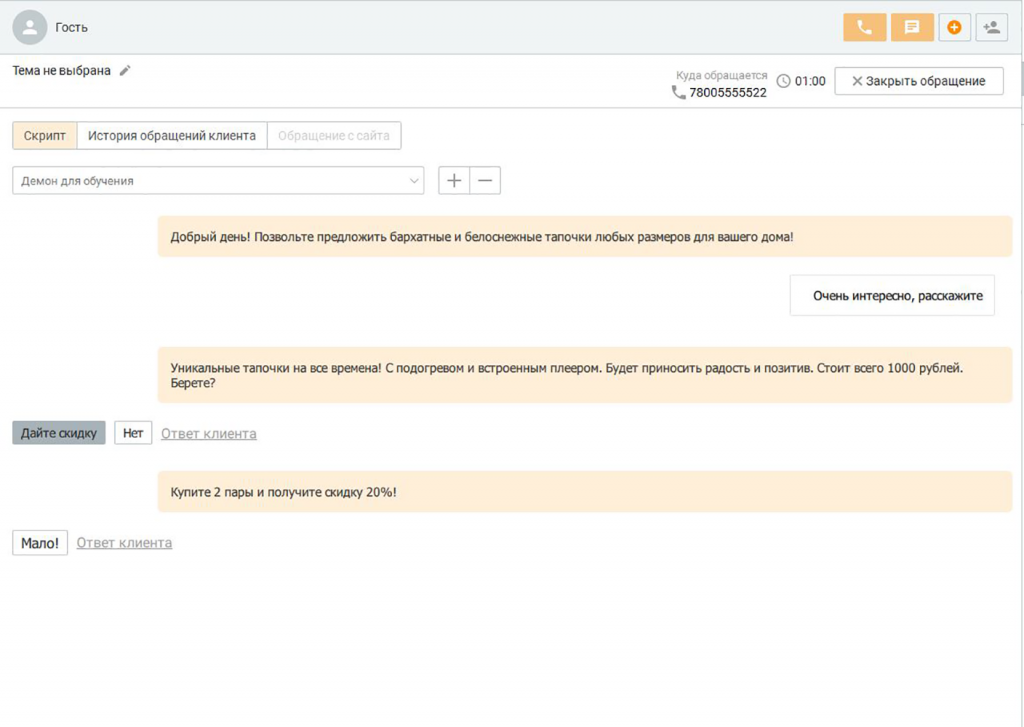Choose the 'Дайте скидку' answer button
Image resolution: width=1024 pixels, height=727 pixels.
(59, 433)
